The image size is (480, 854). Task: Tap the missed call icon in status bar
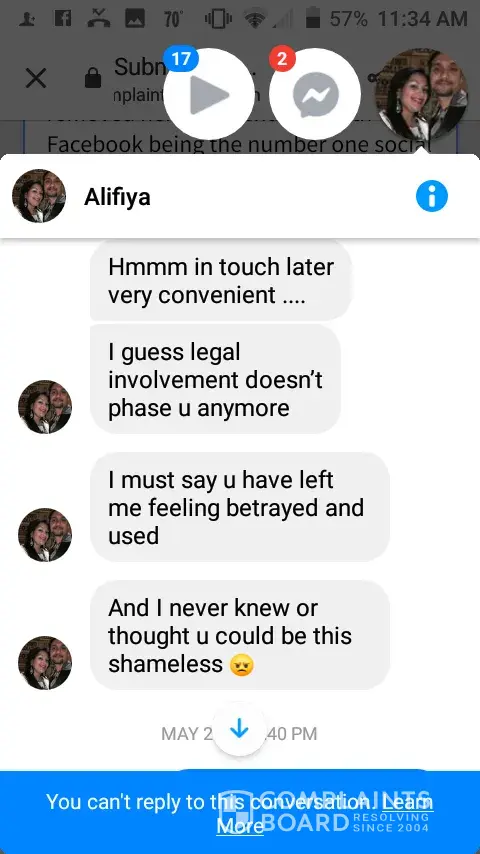98,19
